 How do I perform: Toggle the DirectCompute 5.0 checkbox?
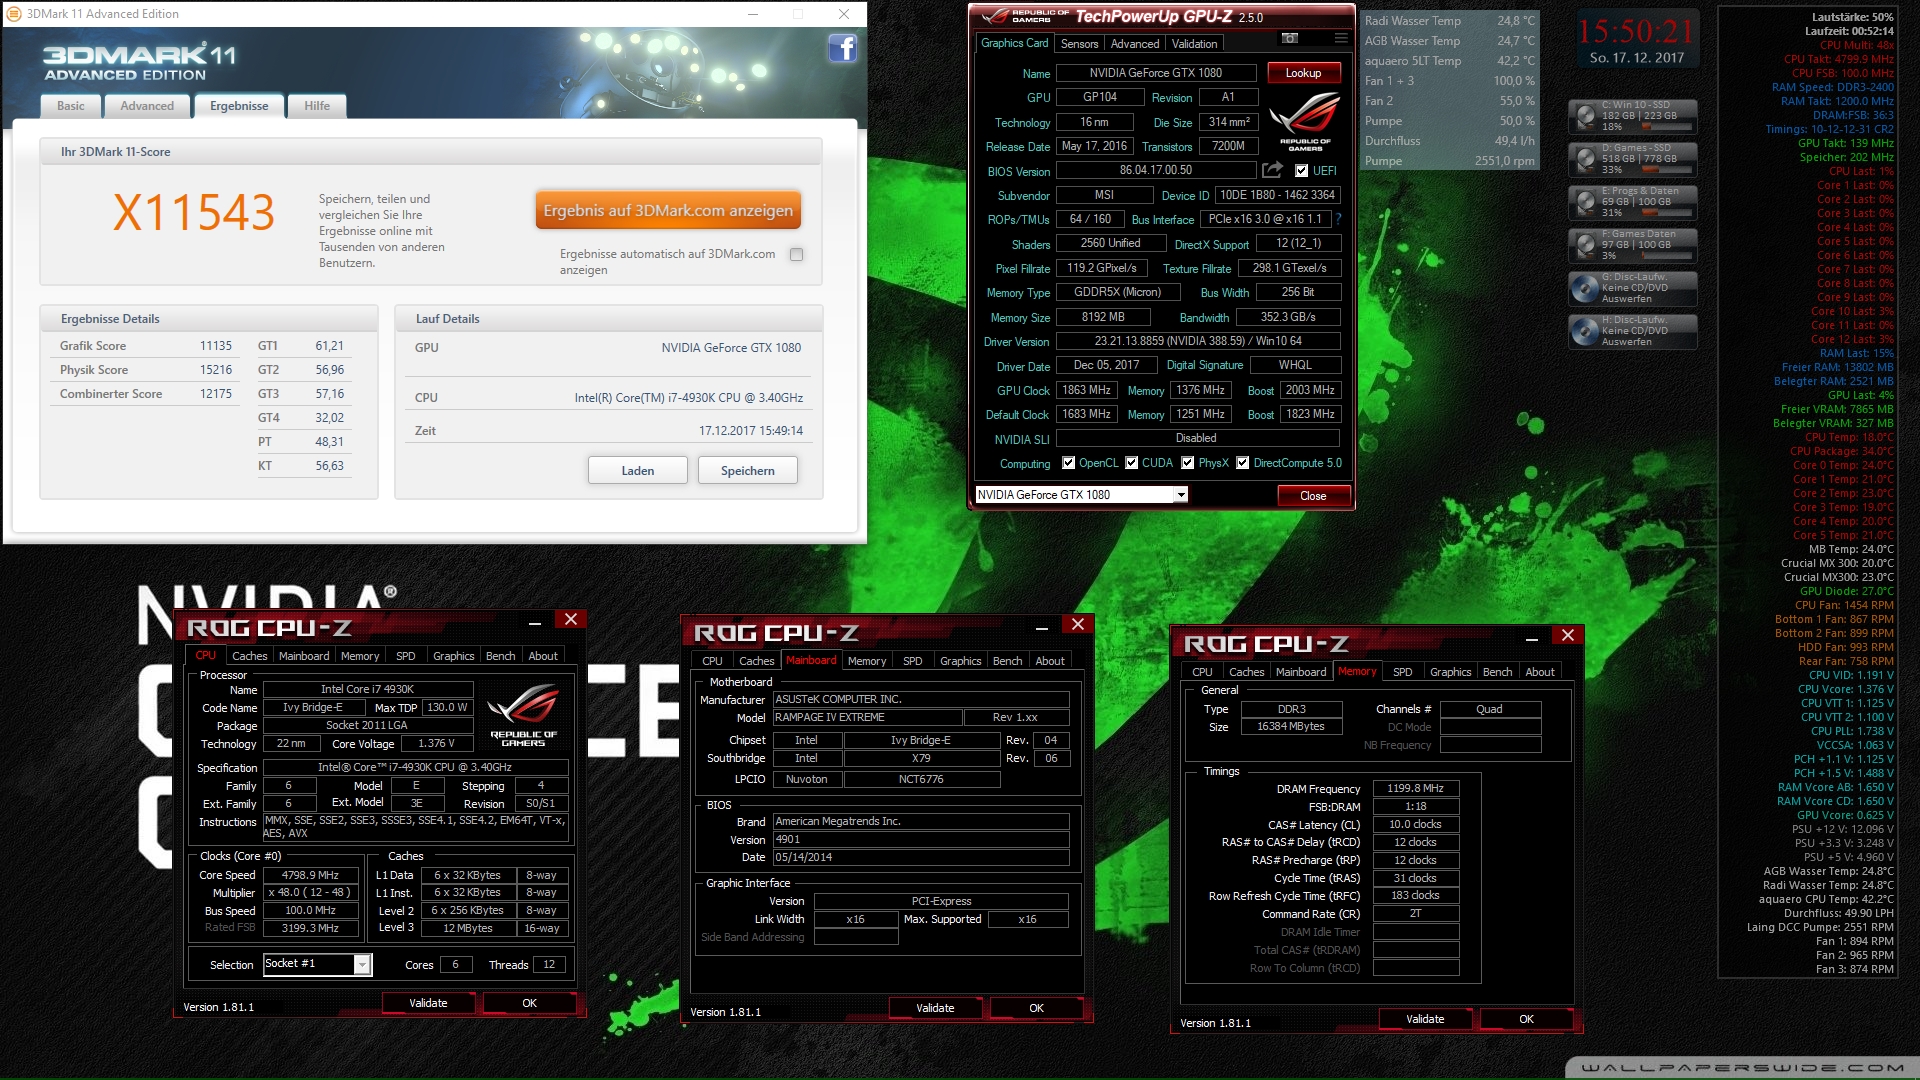point(1243,463)
